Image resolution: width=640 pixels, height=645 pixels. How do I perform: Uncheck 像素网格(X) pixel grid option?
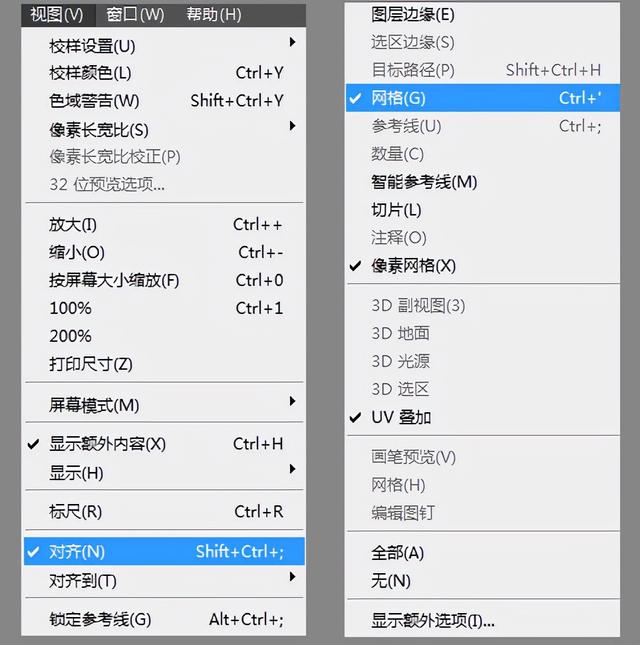click(482, 266)
